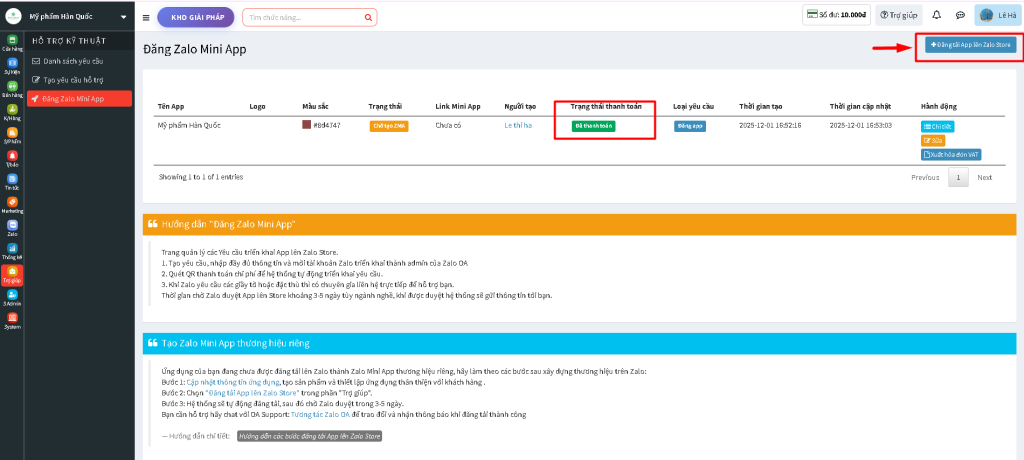Select the highlighted Trợ giúp sidebar icon
1024x460 pixels.
tap(12, 274)
